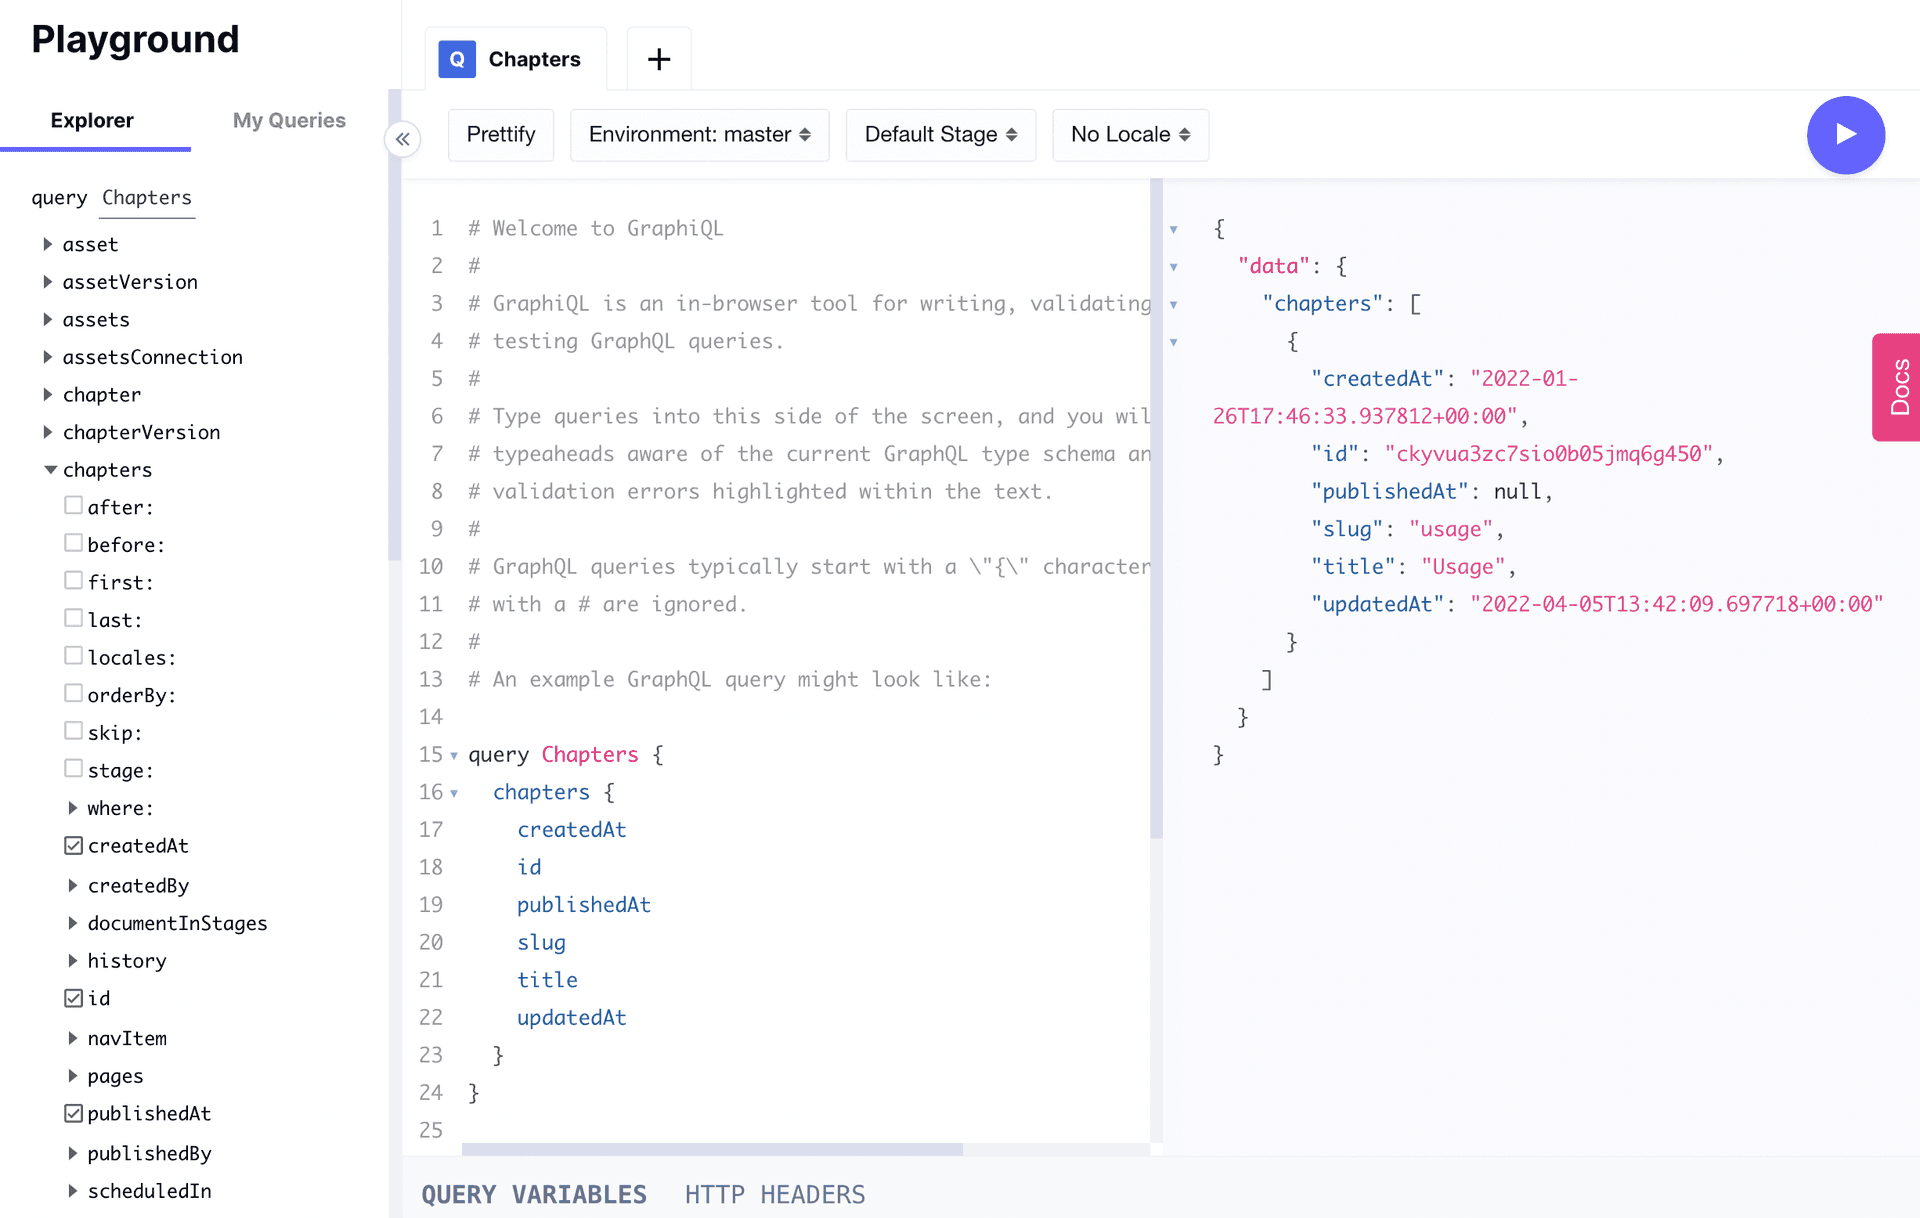Toggle the publishedAt checkbox in Explorer

[73, 1113]
